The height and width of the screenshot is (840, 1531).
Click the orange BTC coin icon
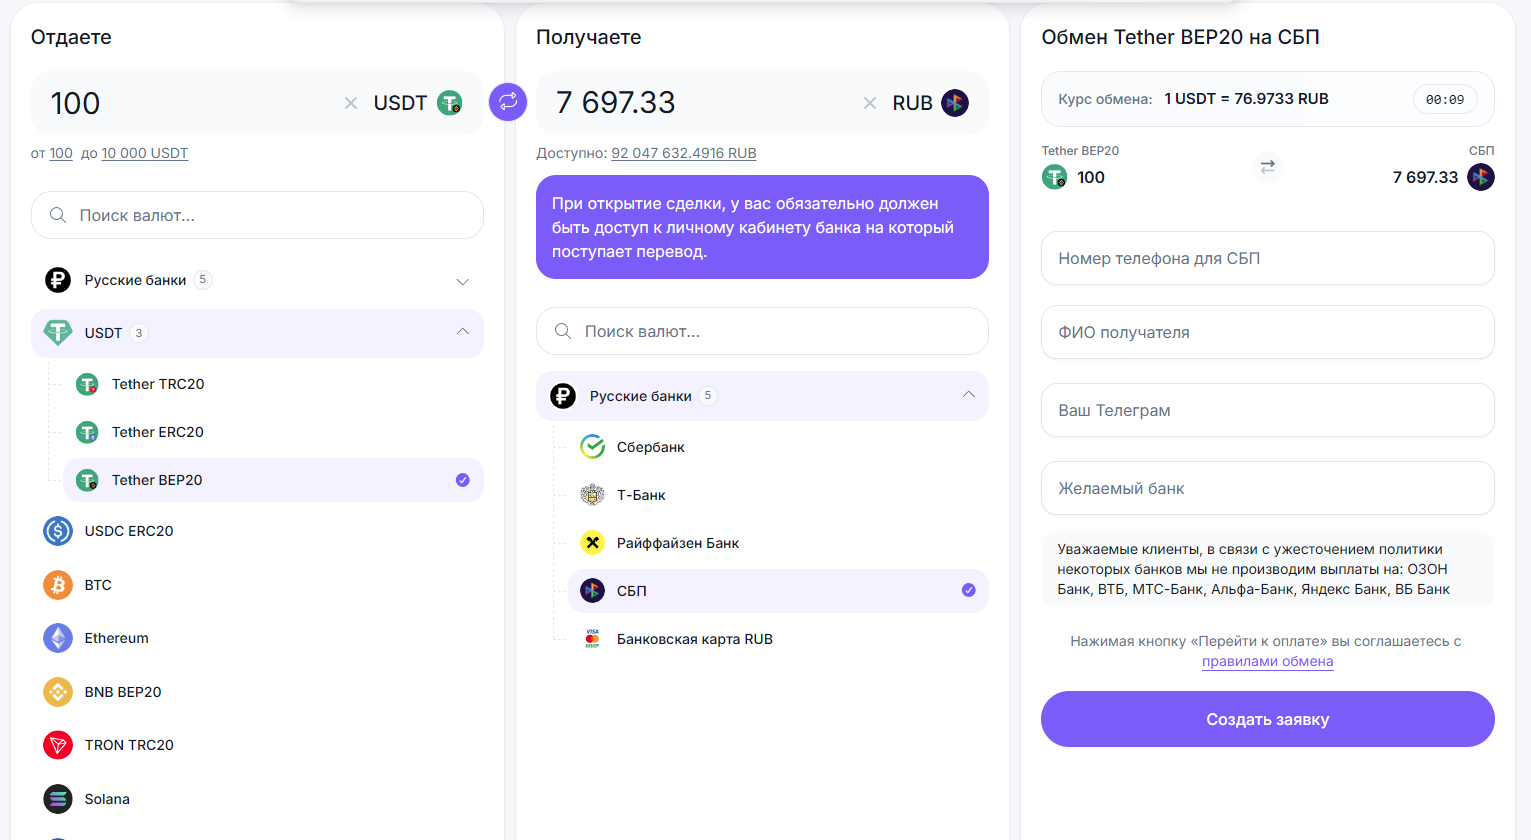58,585
